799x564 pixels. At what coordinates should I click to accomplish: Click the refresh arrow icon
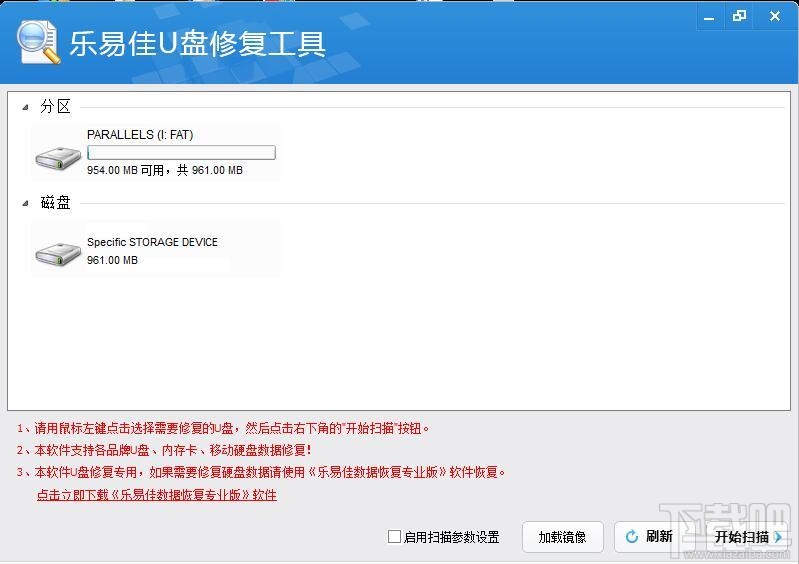click(x=632, y=536)
